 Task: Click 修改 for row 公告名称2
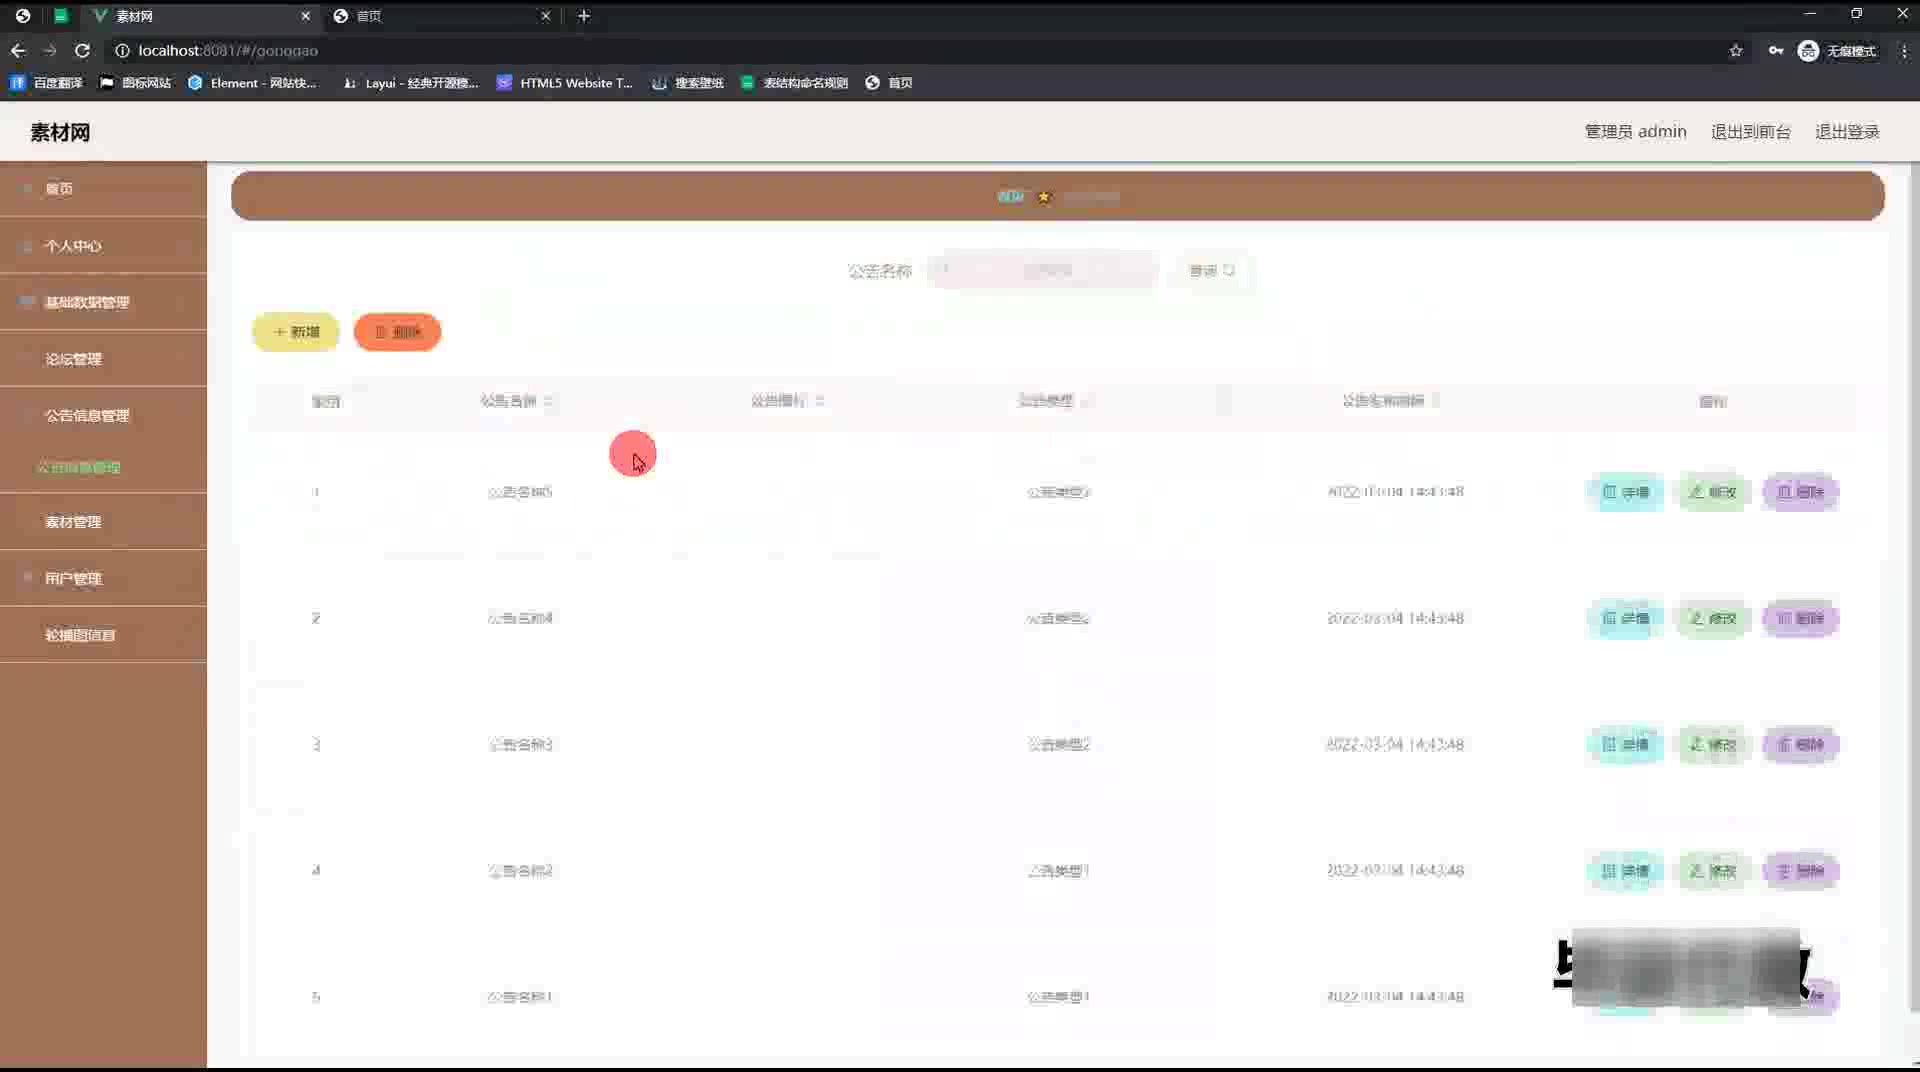(x=1713, y=871)
